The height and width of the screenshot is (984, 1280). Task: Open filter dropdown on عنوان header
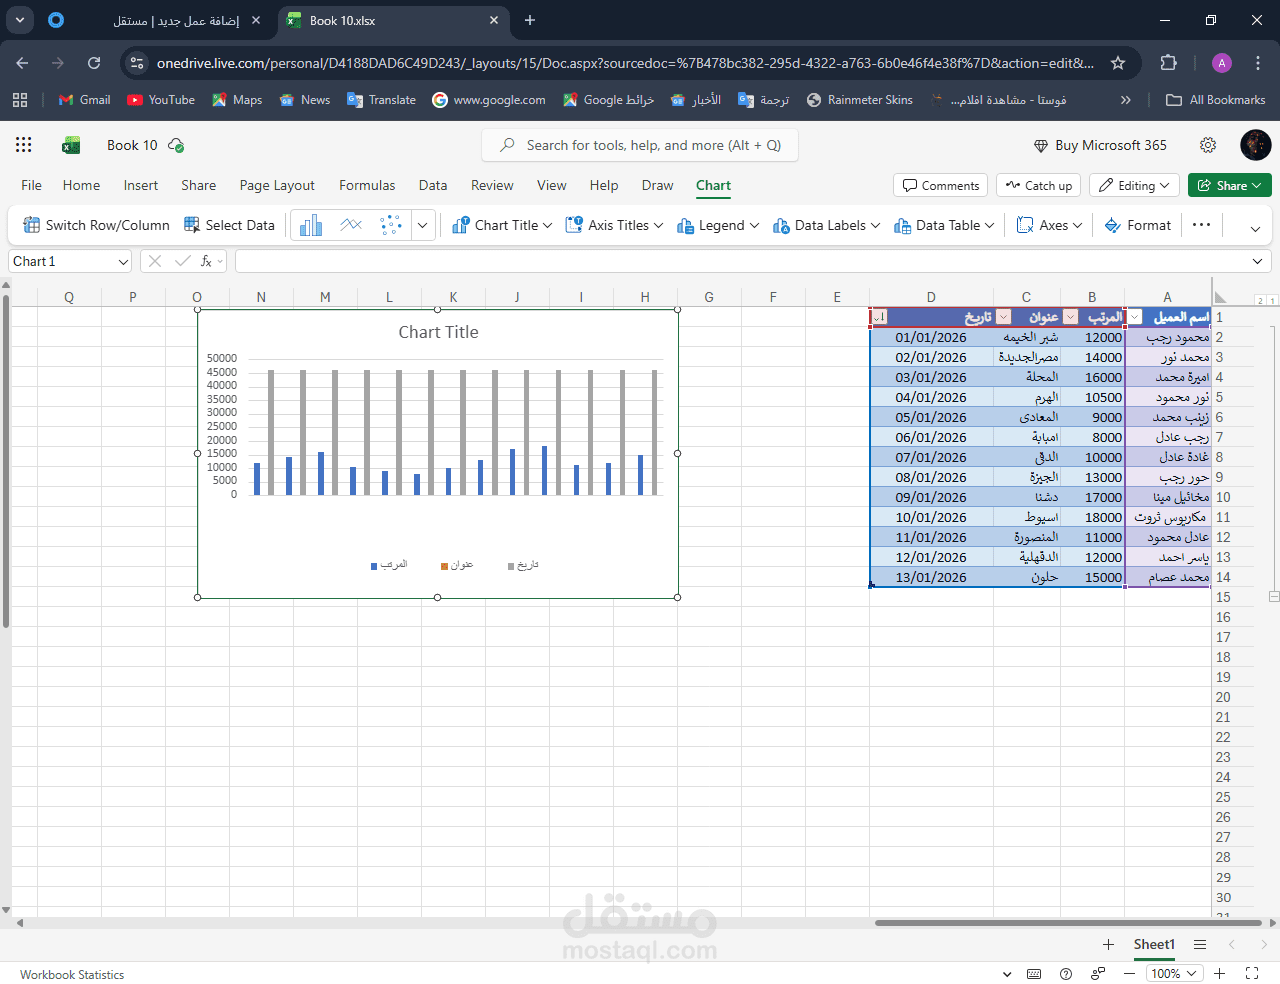click(1004, 317)
